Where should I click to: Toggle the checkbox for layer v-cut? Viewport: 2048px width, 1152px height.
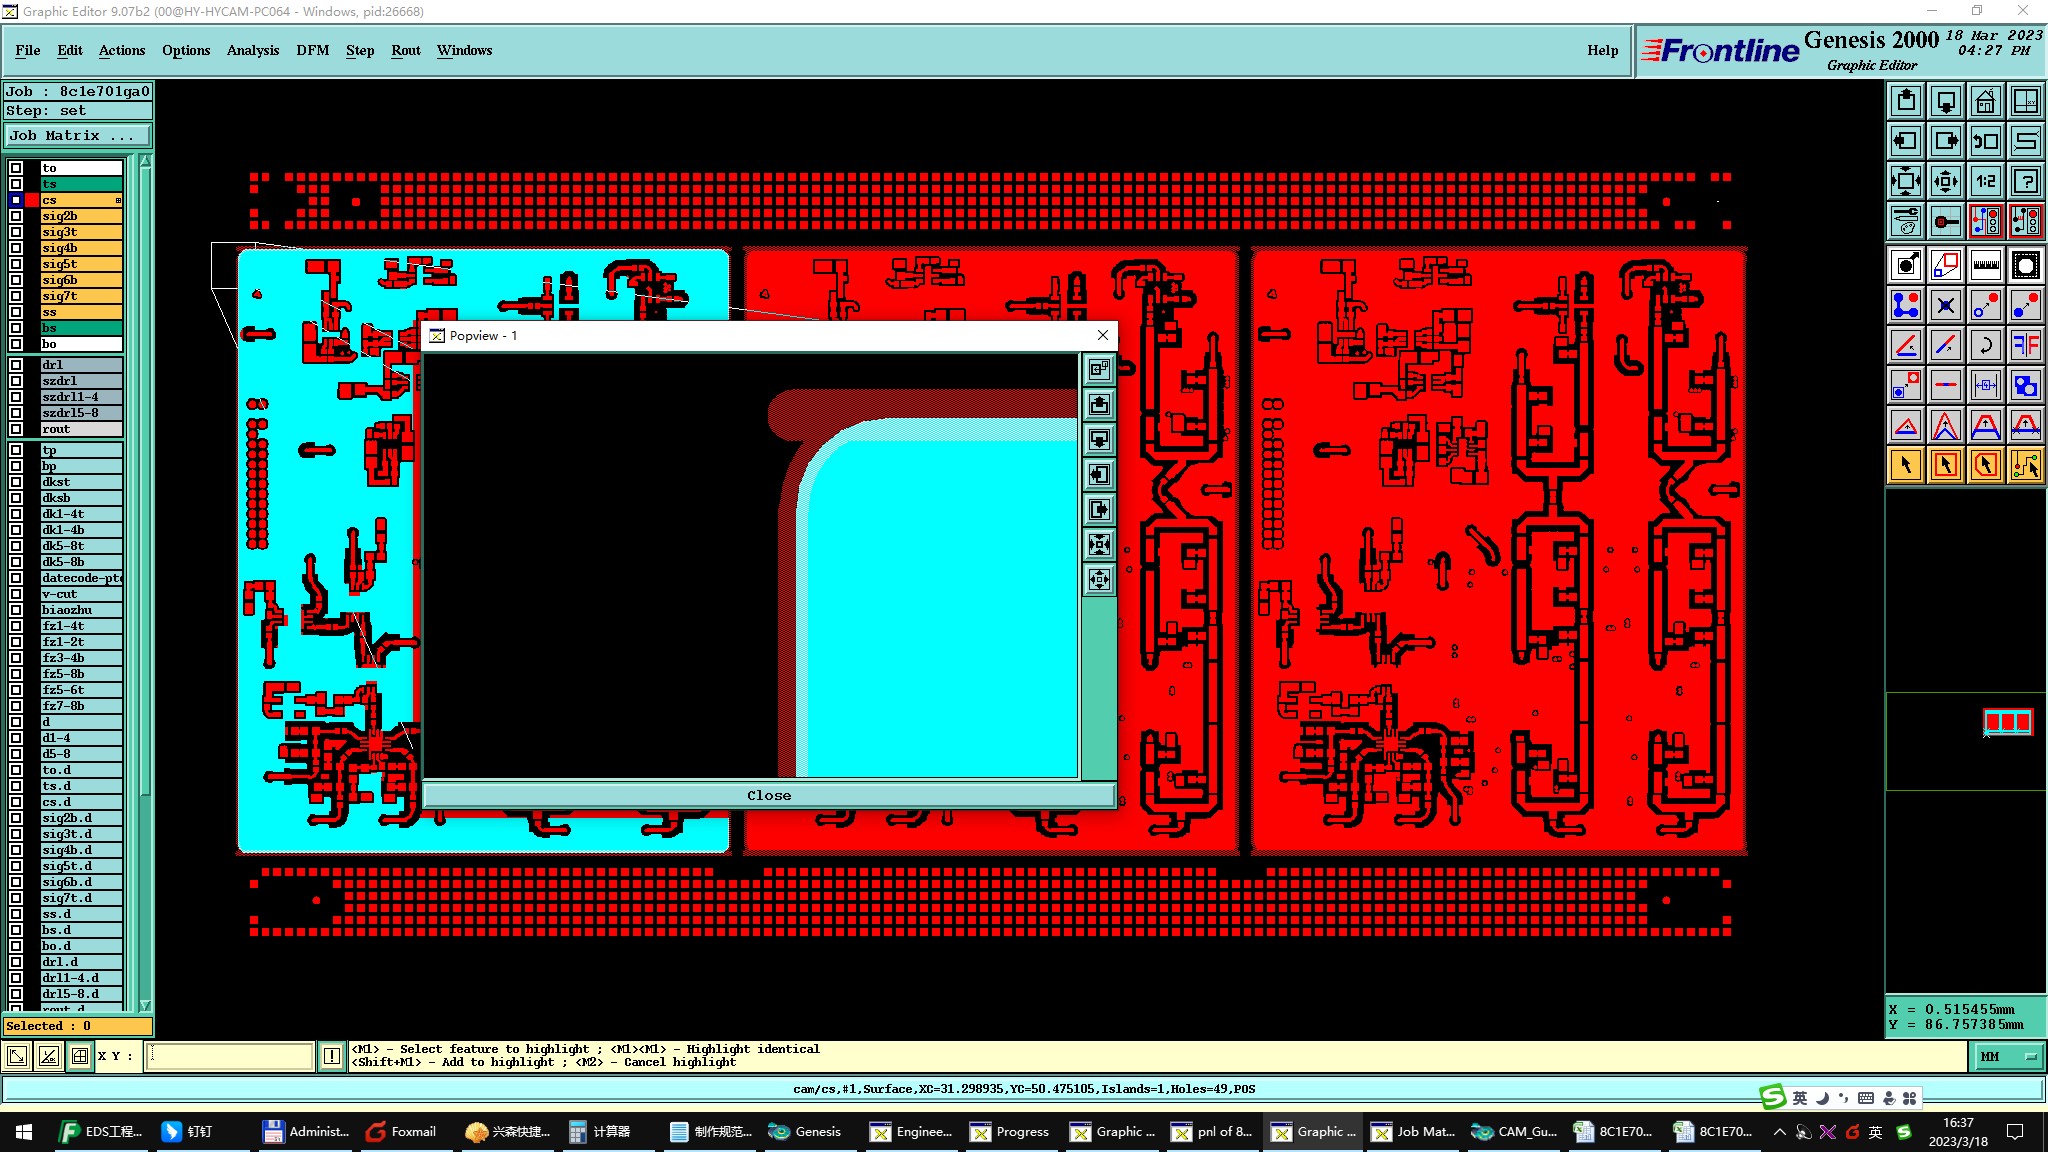point(16,594)
